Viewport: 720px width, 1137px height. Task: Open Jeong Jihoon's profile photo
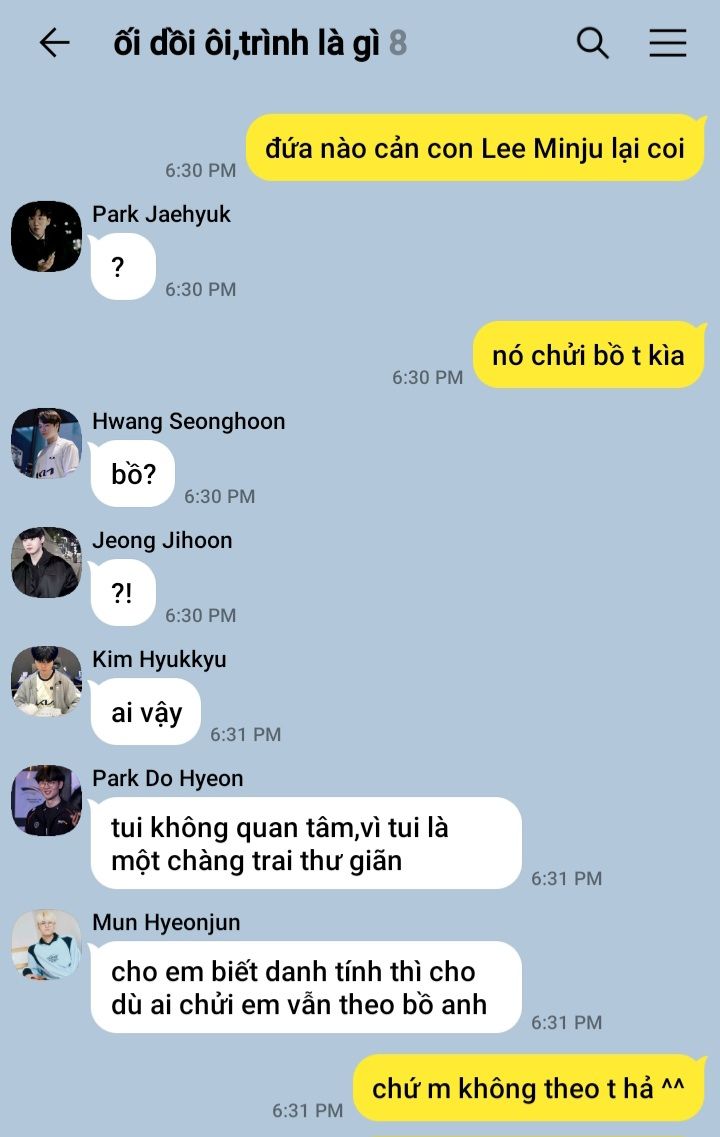click(x=46, y=562)
